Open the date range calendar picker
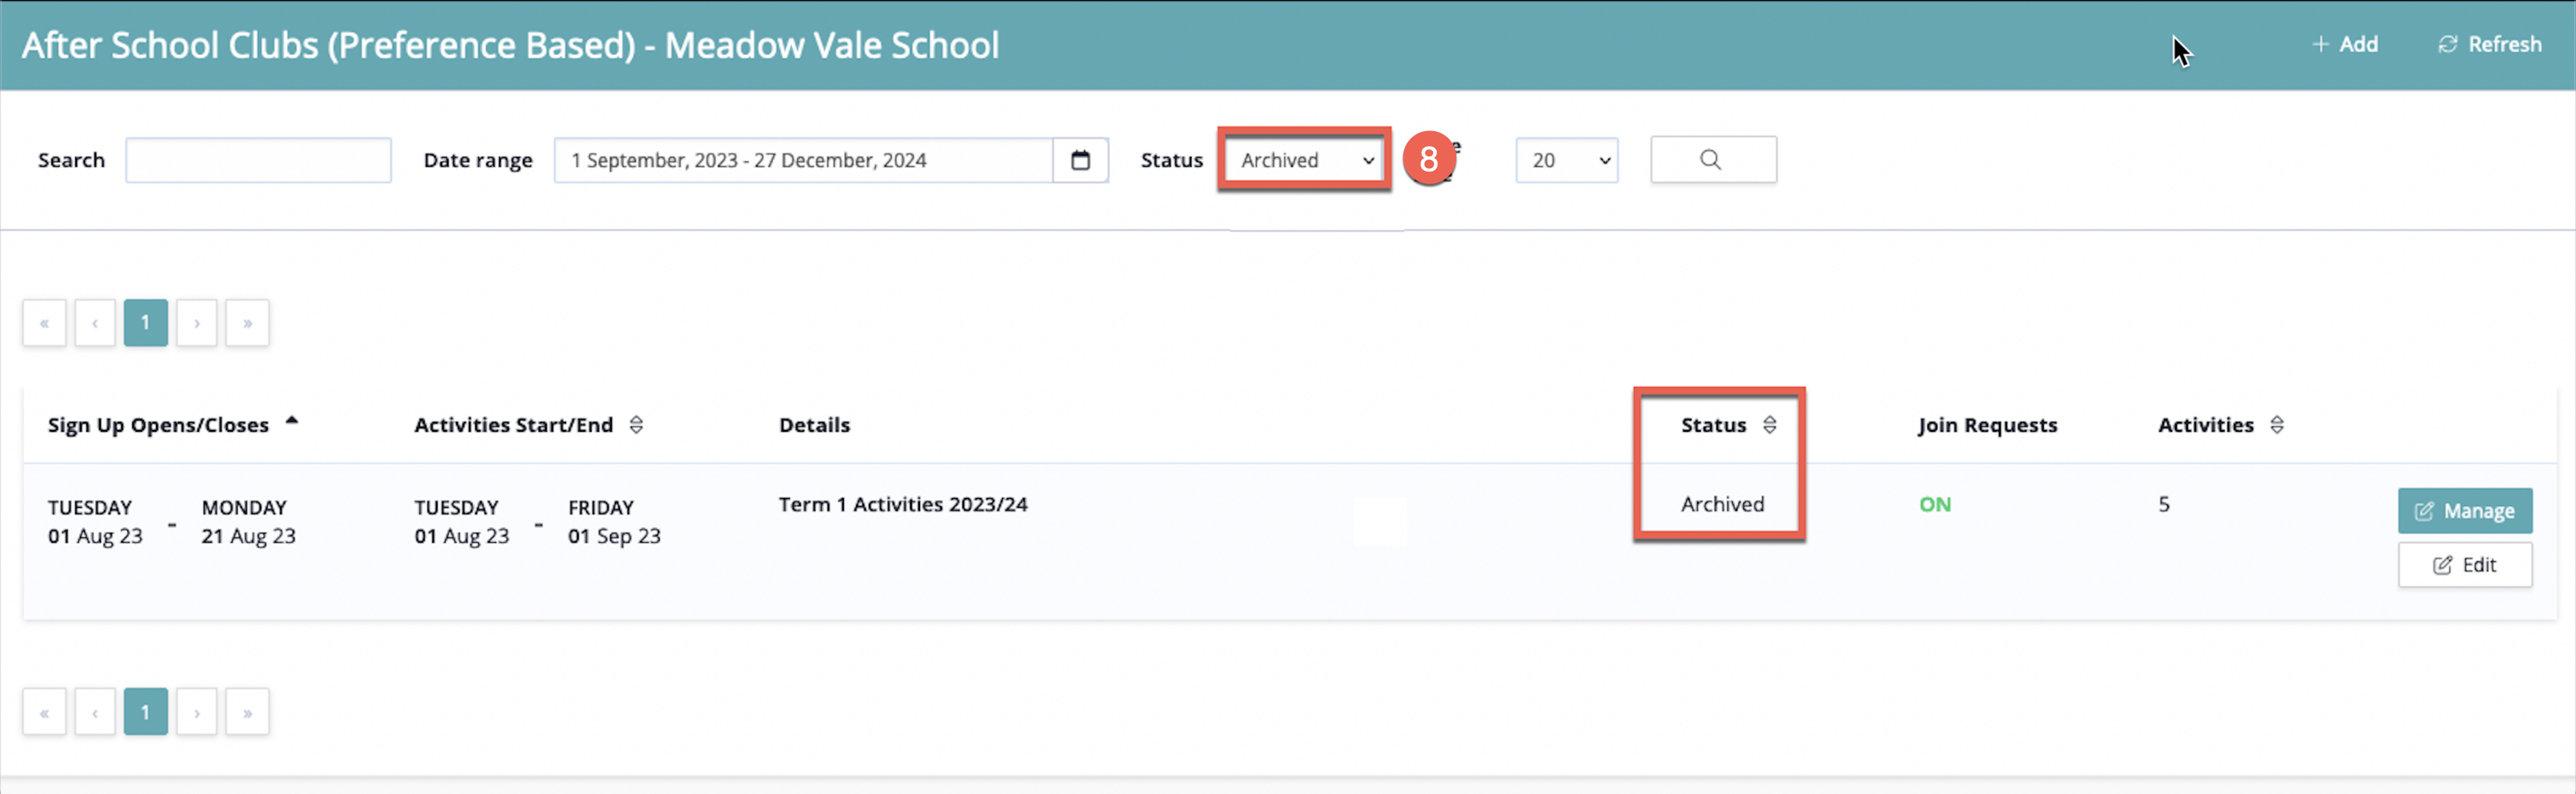This screenshot has height=794, width=2576. tap(1080, 160)
